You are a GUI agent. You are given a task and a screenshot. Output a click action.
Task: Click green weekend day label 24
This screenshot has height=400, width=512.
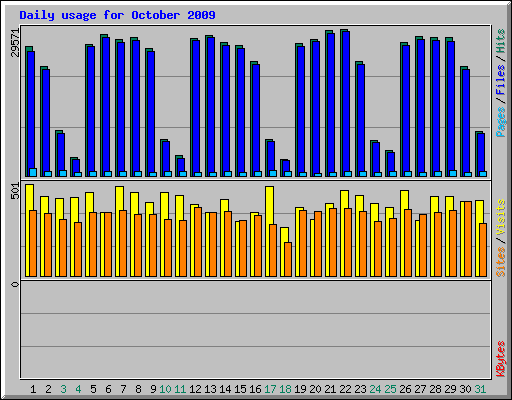(x=375, y=389)
